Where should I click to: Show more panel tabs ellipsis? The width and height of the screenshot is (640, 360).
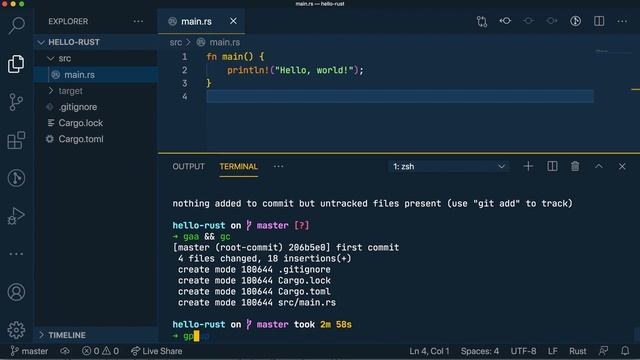pyautogui.click(x=278, y=167)
